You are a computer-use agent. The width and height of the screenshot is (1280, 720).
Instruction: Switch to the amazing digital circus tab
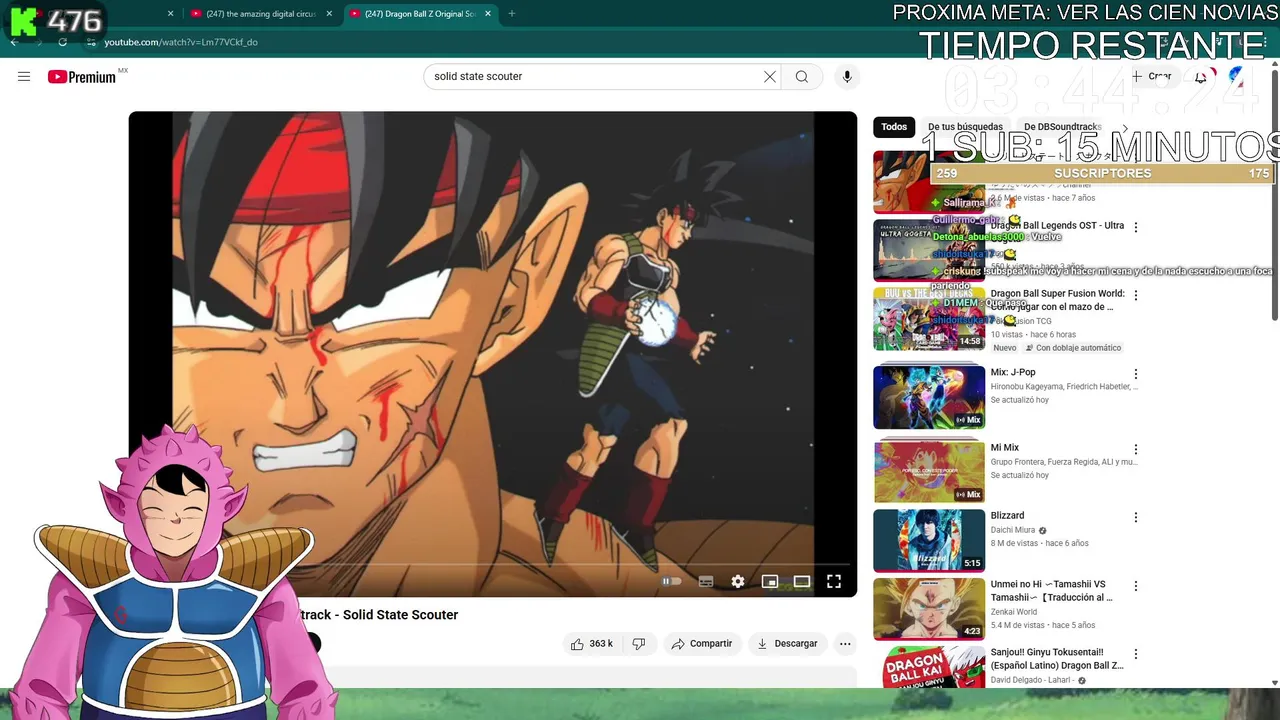260,14
